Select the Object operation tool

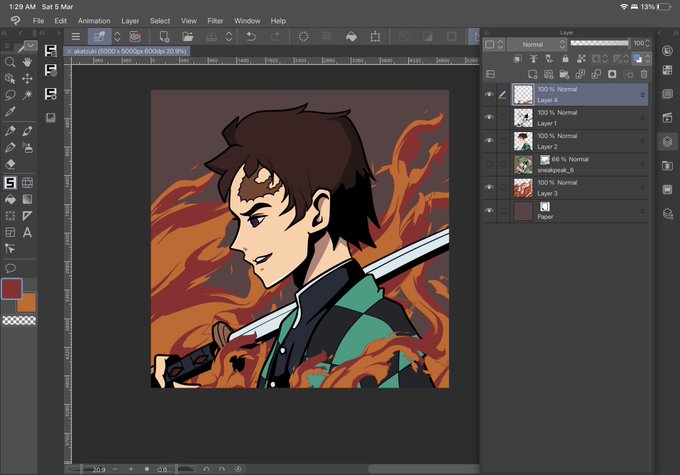coord(10,79)
